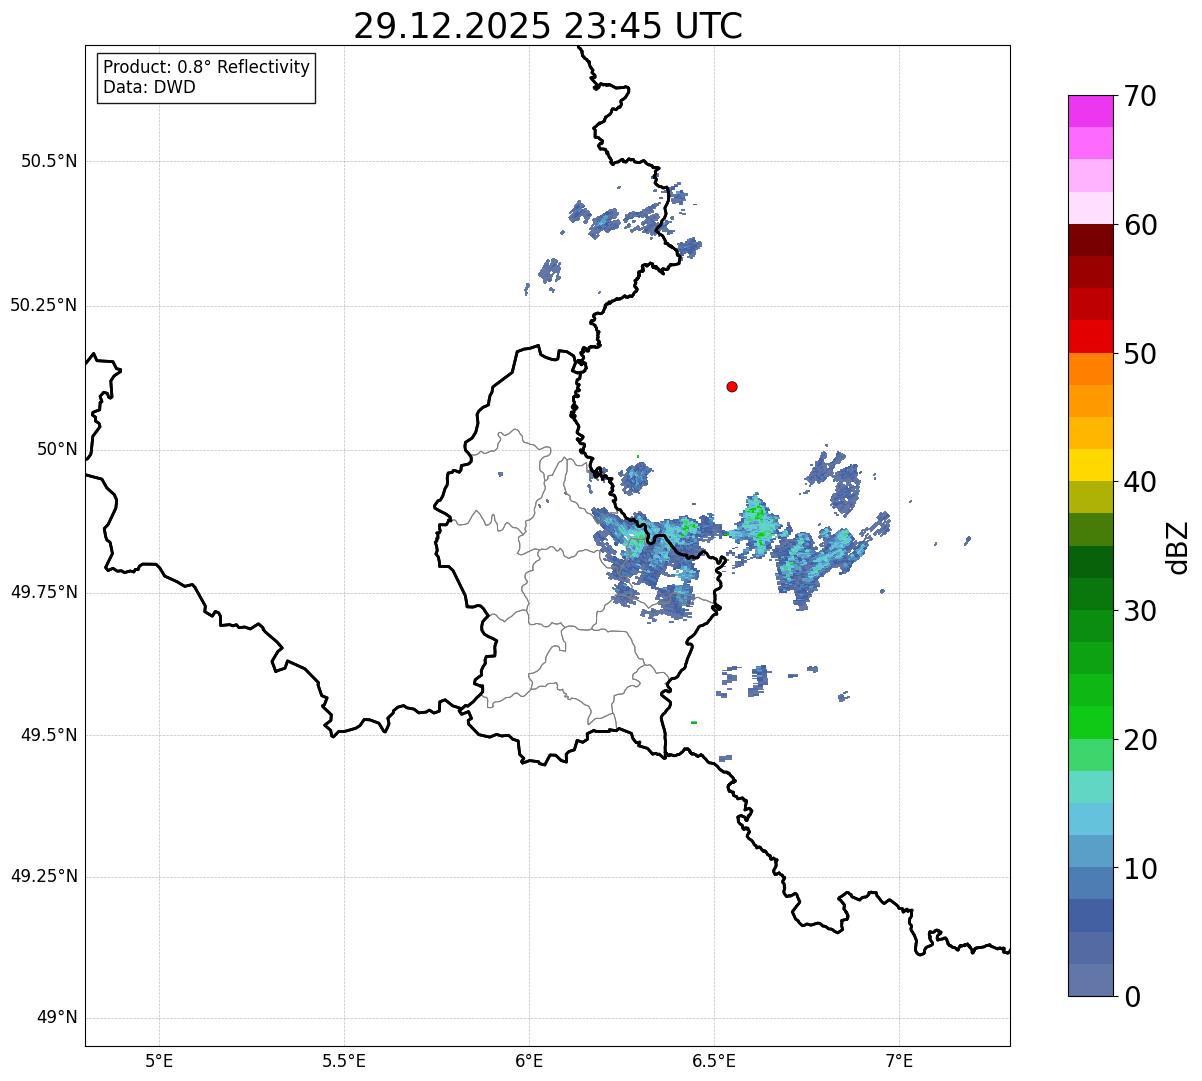Select the olive segment just below 40 dBZ
1202x1081 pixels.
[x=1090, y=497]
